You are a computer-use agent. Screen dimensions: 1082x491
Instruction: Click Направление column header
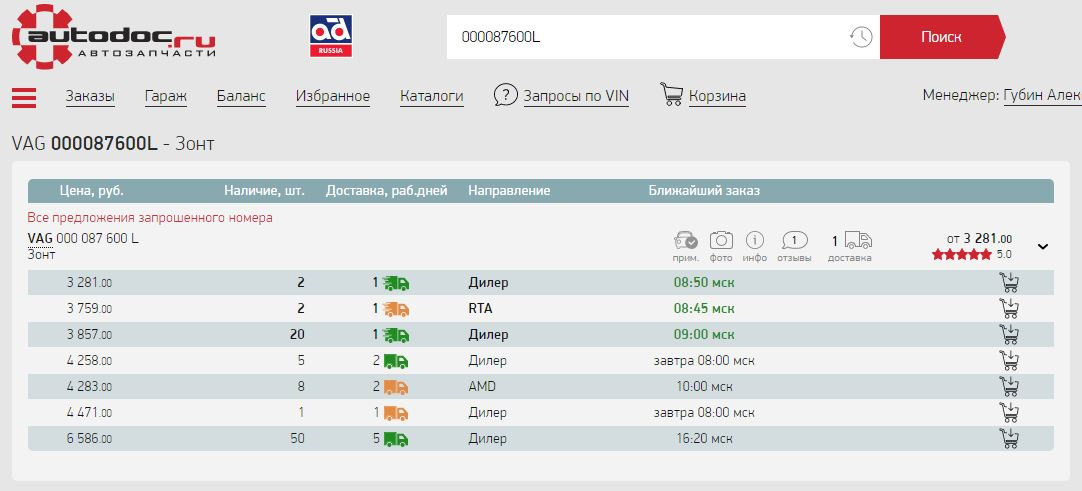click(x=509, y=190)
